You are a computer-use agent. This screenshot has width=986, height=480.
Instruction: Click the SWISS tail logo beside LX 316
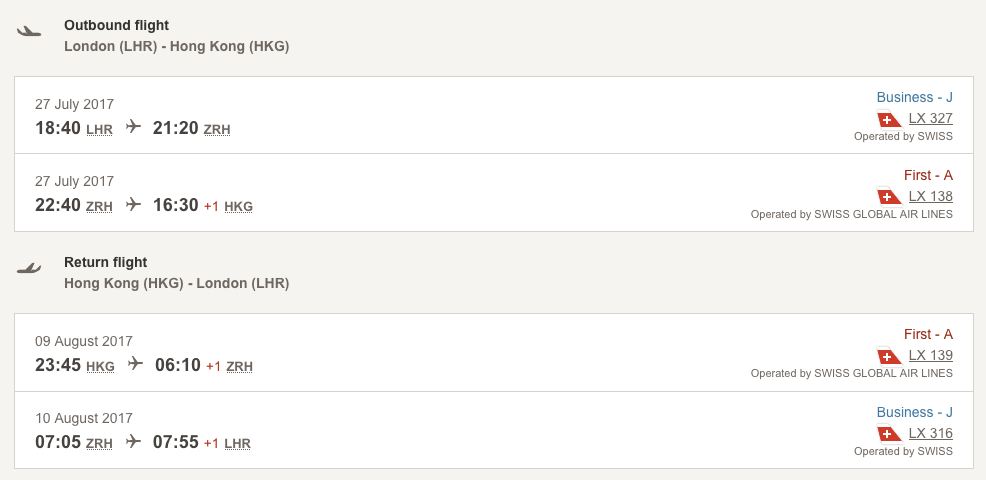pyautogui.click(x=890, y=433)
